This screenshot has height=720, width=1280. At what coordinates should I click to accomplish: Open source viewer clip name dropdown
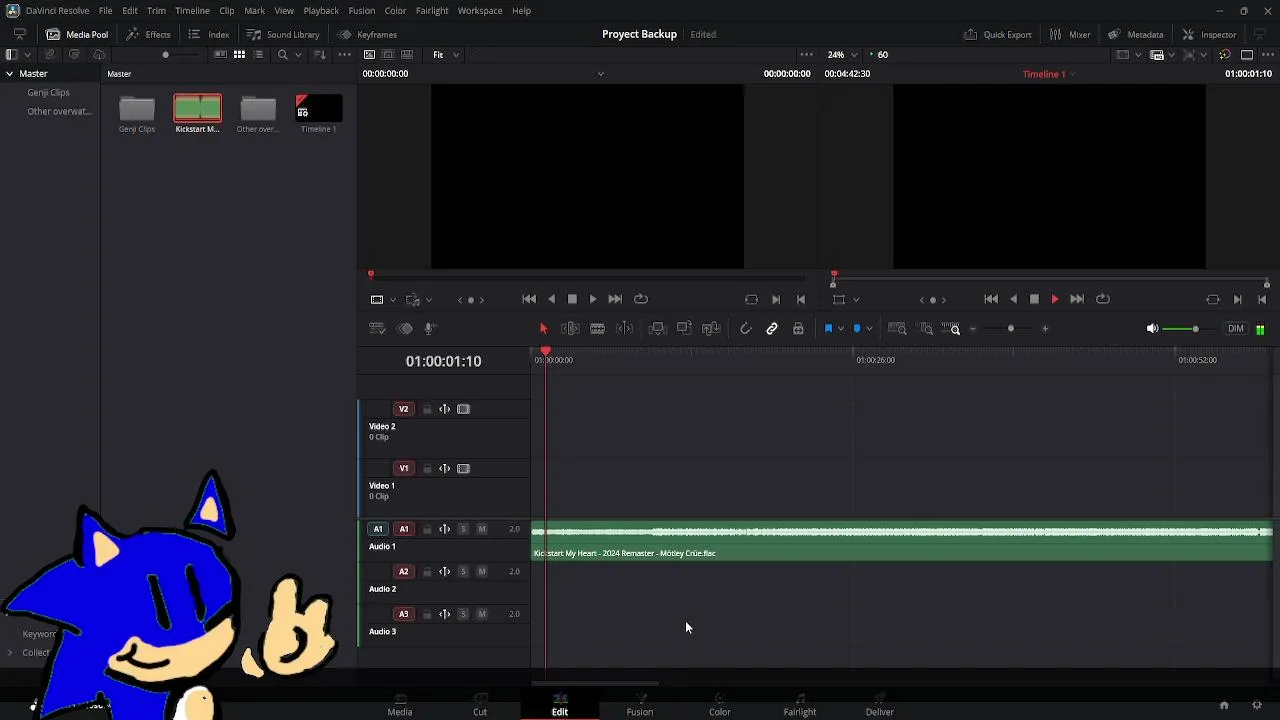pos(600,74)
